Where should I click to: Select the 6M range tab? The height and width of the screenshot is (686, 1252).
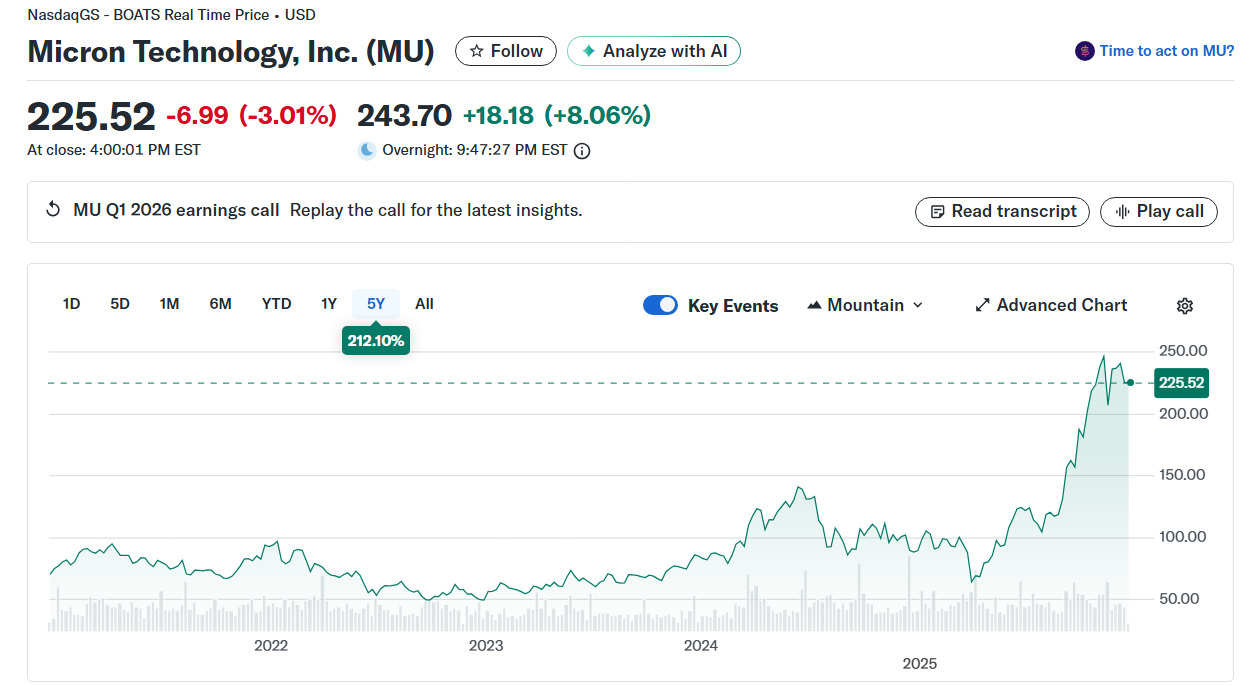tap(220, 304)
